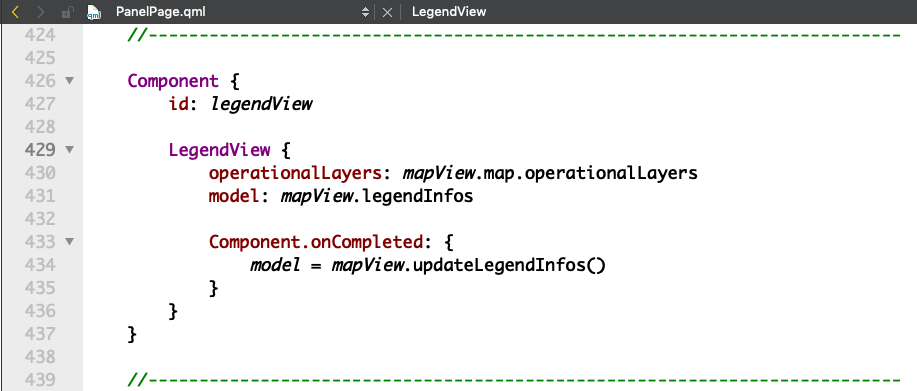Click the qml file type icon

(94, 12)
